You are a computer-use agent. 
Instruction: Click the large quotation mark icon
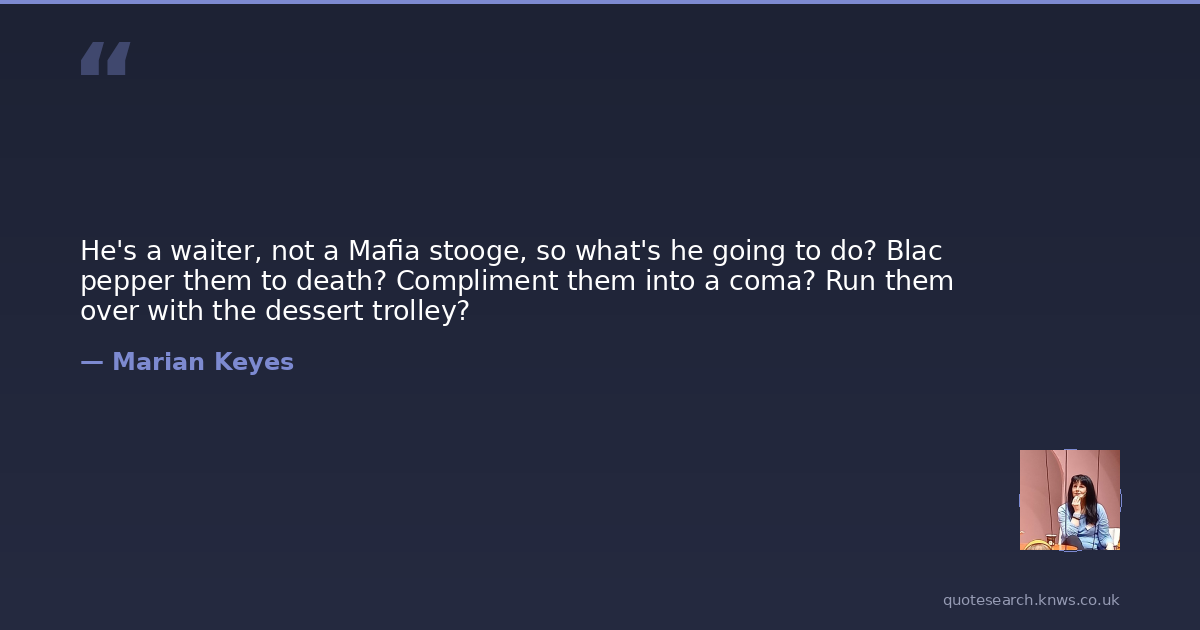105,59
